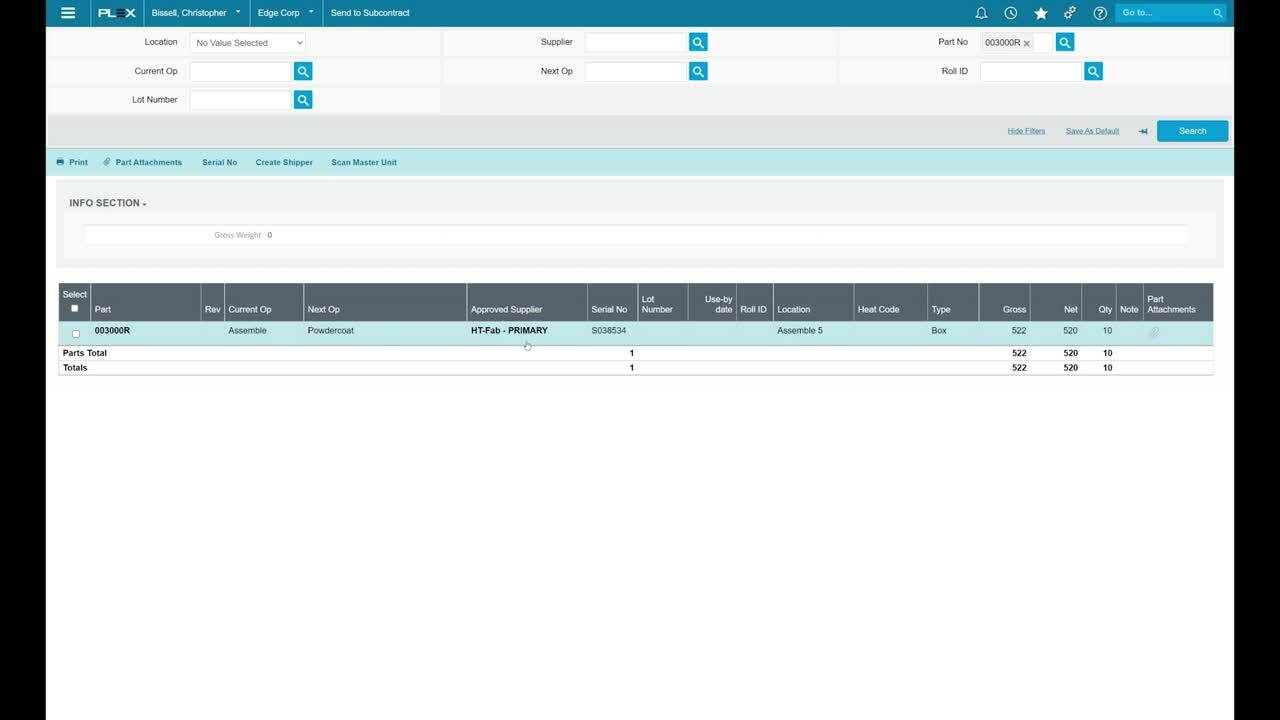Viewport: 1280px width, 720px height.
Task: Click the Net column header
Action: point(1056,302)
